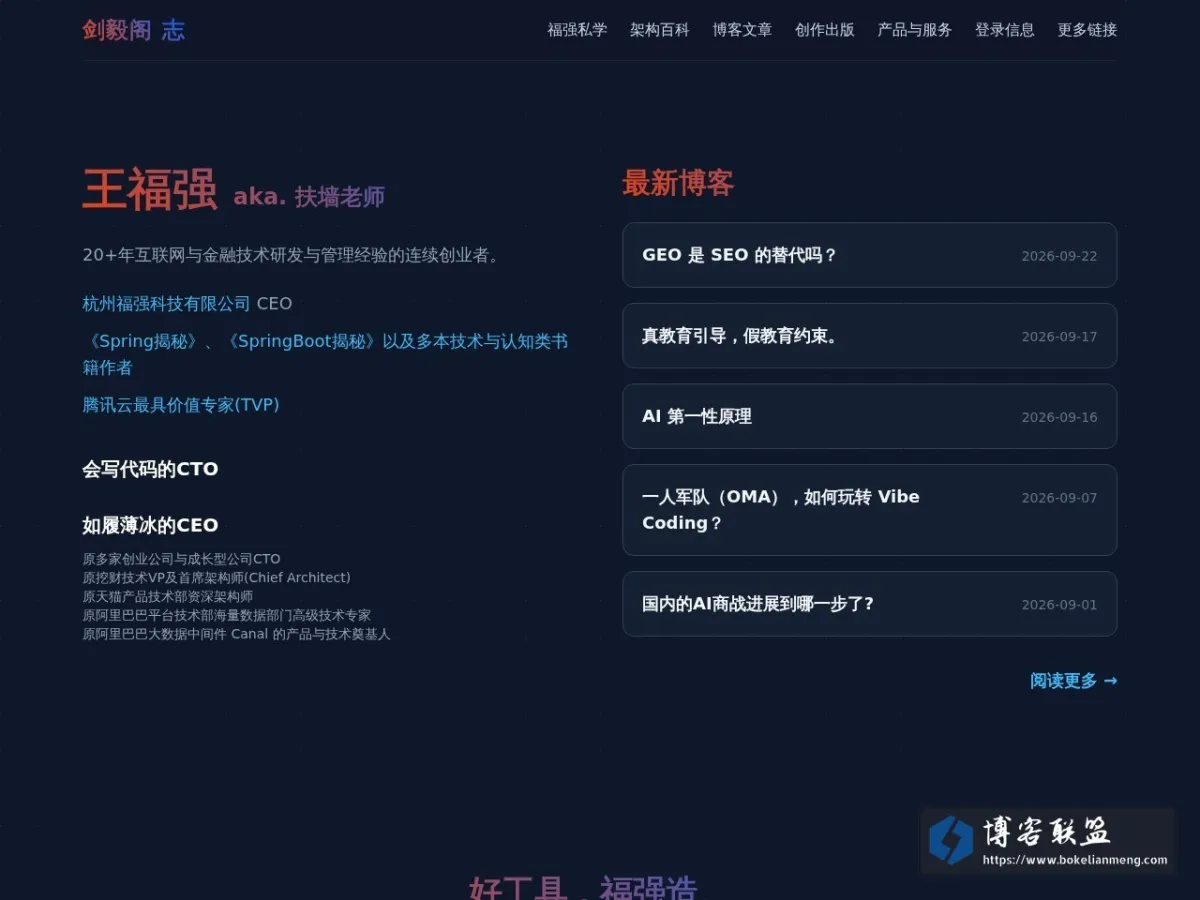This screenshot has height=900, width=1200.
Task: Click the heading 会写代码的CTO
Action: [150, 469]
